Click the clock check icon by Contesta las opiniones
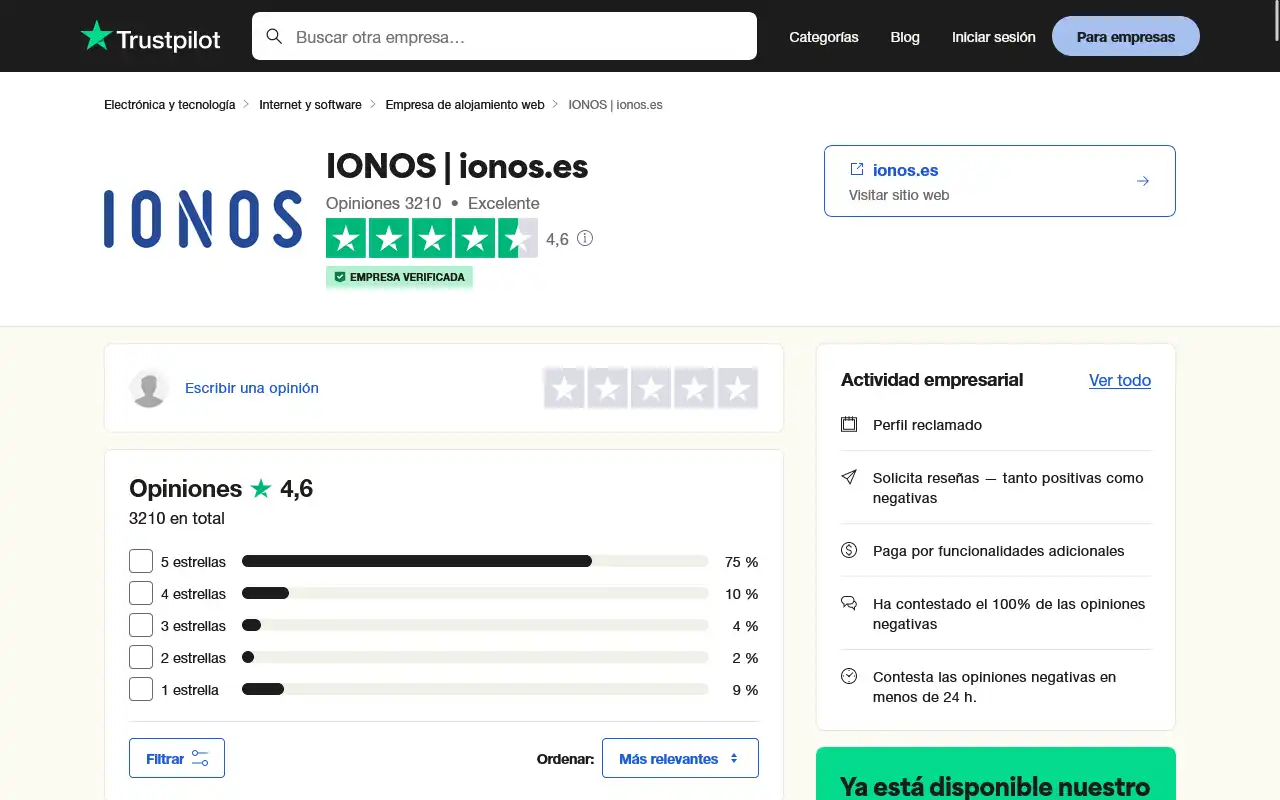 849,676
